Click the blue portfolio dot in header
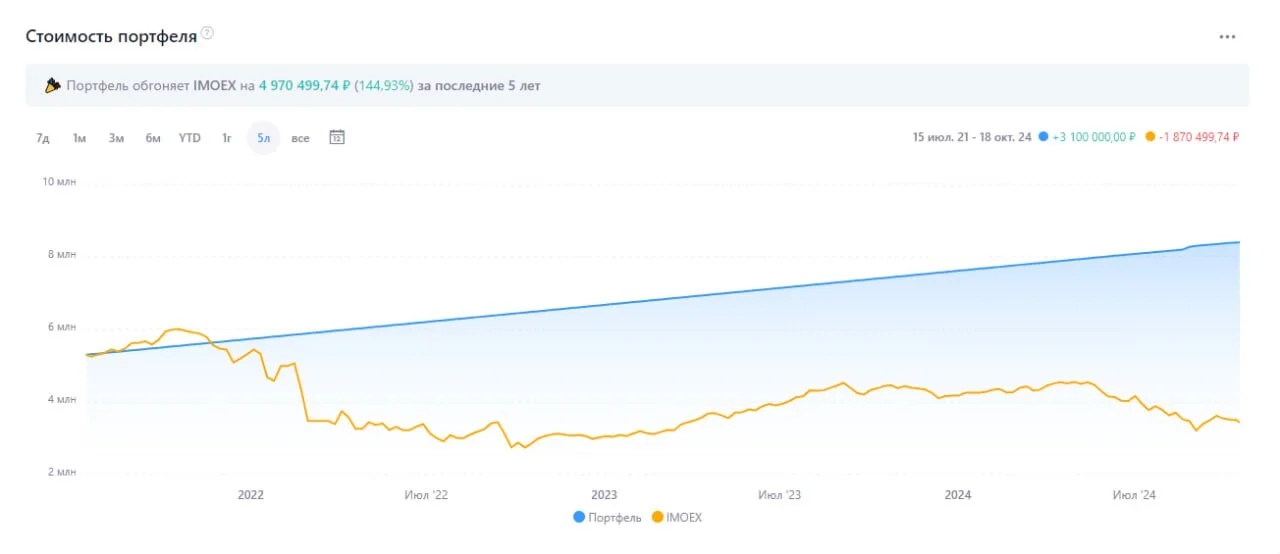The width and height of the screenshot is (1280, 554). pos(1044,137)
